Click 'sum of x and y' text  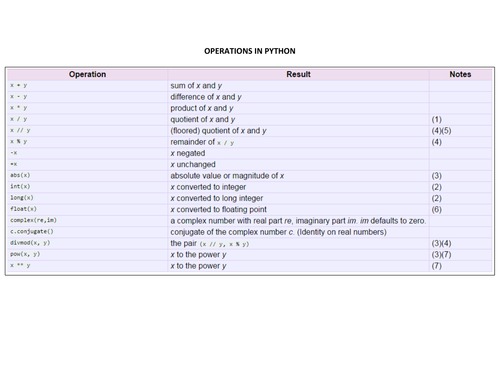click(x=196, y=86)
